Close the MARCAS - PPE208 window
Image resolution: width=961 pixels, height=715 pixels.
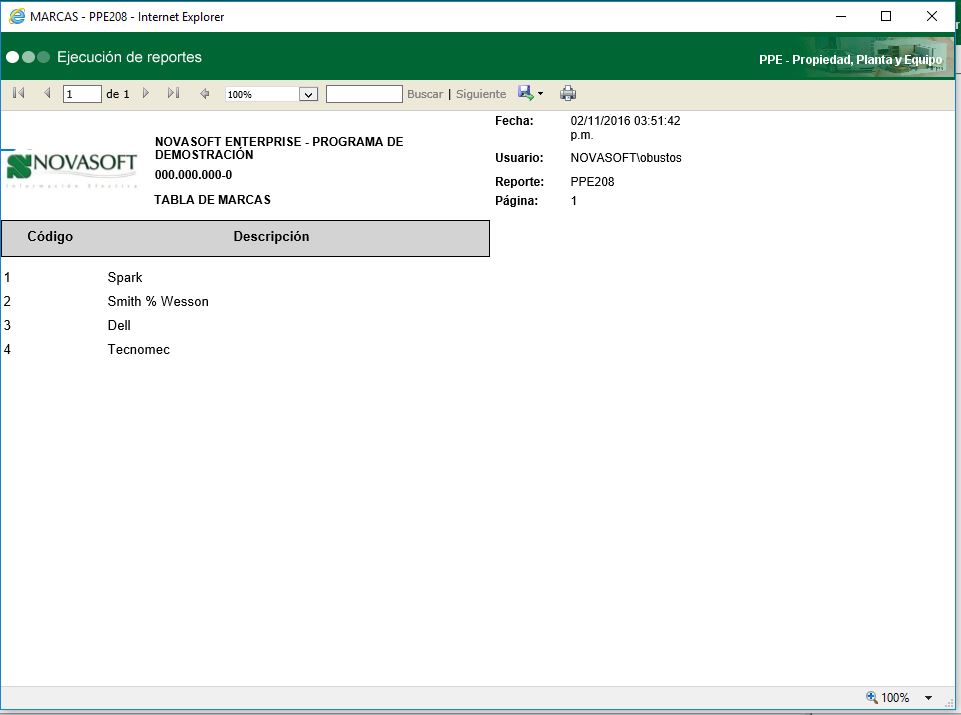tap(932, 17)
